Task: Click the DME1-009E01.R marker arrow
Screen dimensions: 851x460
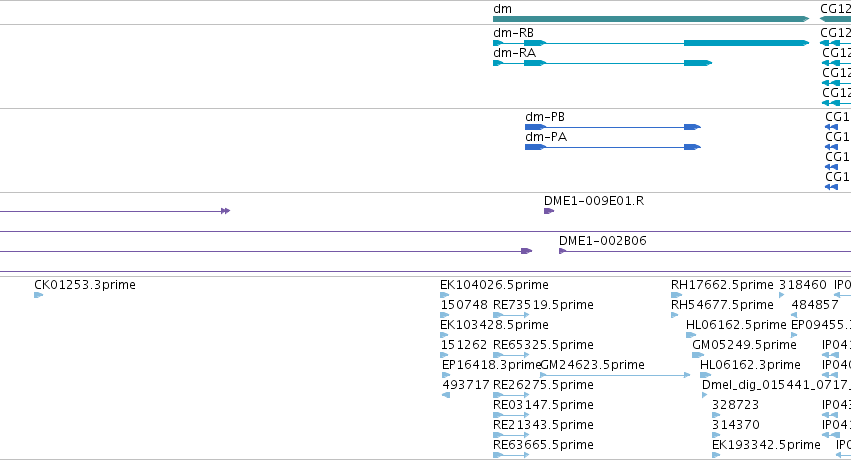Action: point(549,211)
